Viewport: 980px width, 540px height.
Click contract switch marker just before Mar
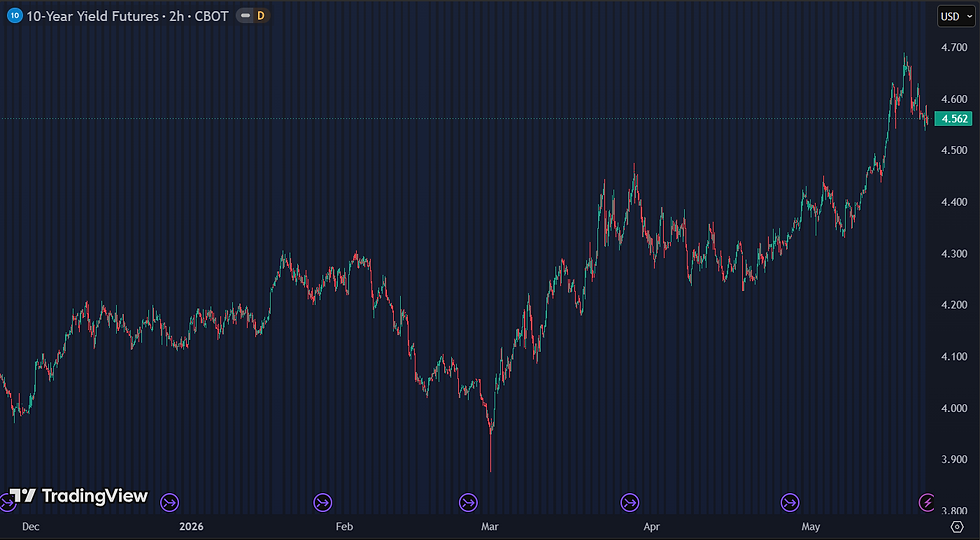click(468, 502)
